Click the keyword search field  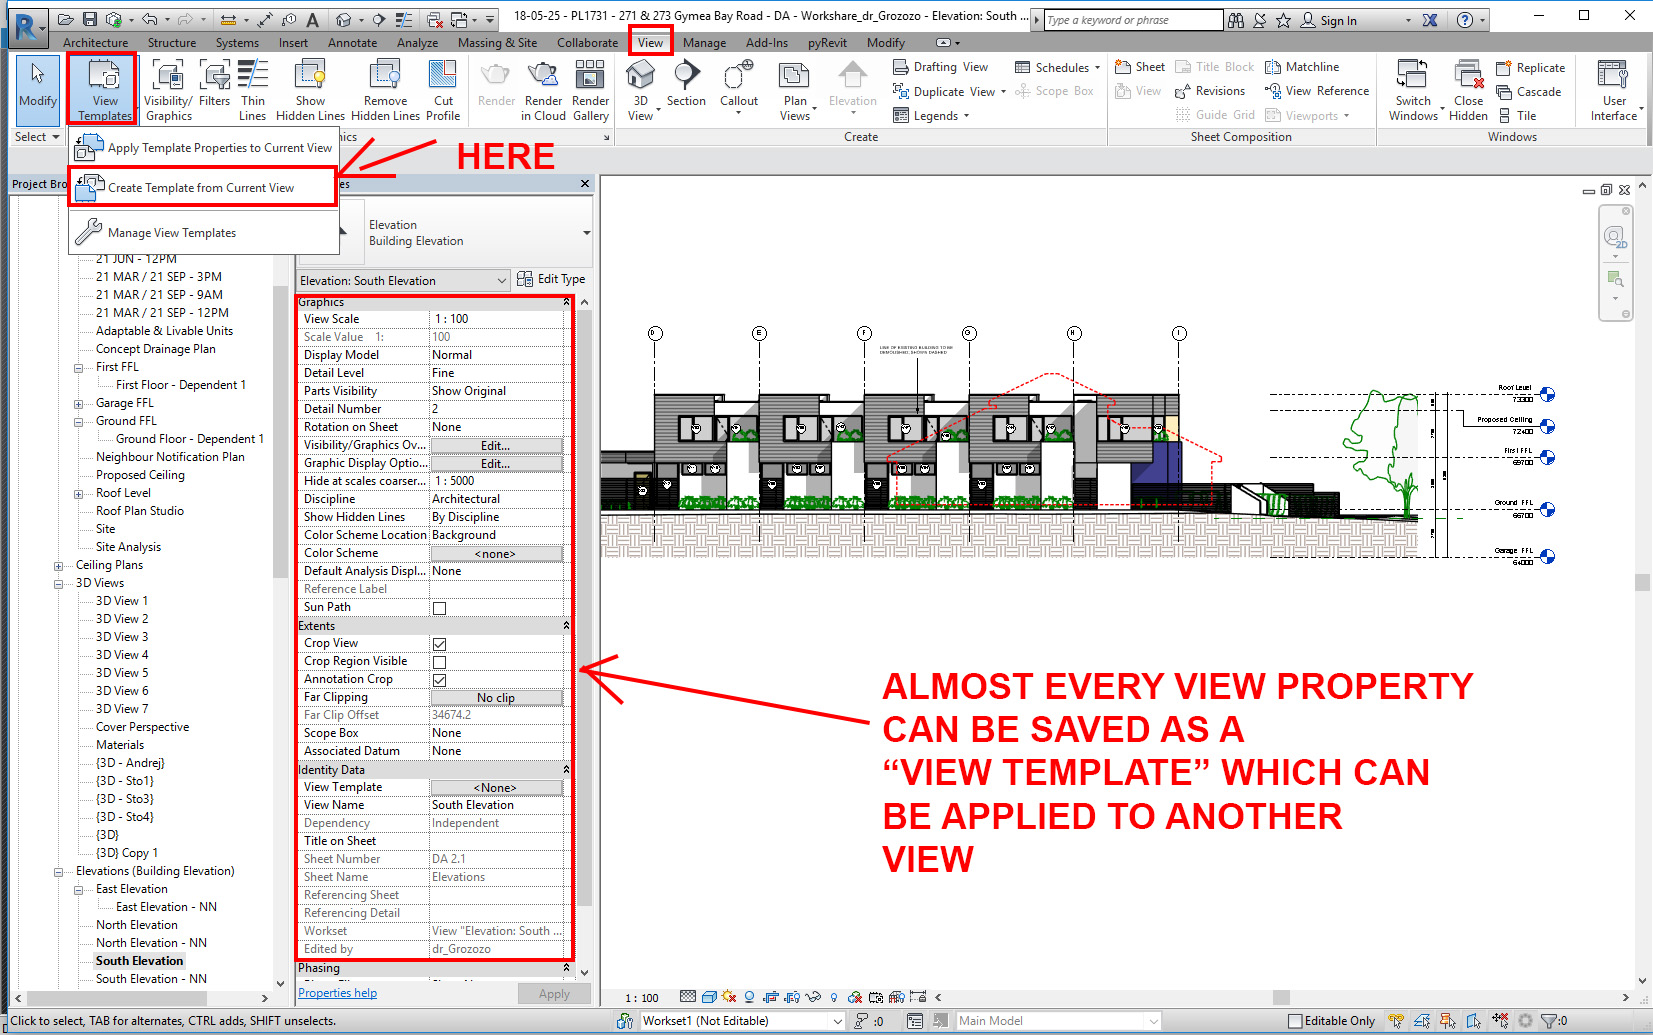coord(1130,19)
